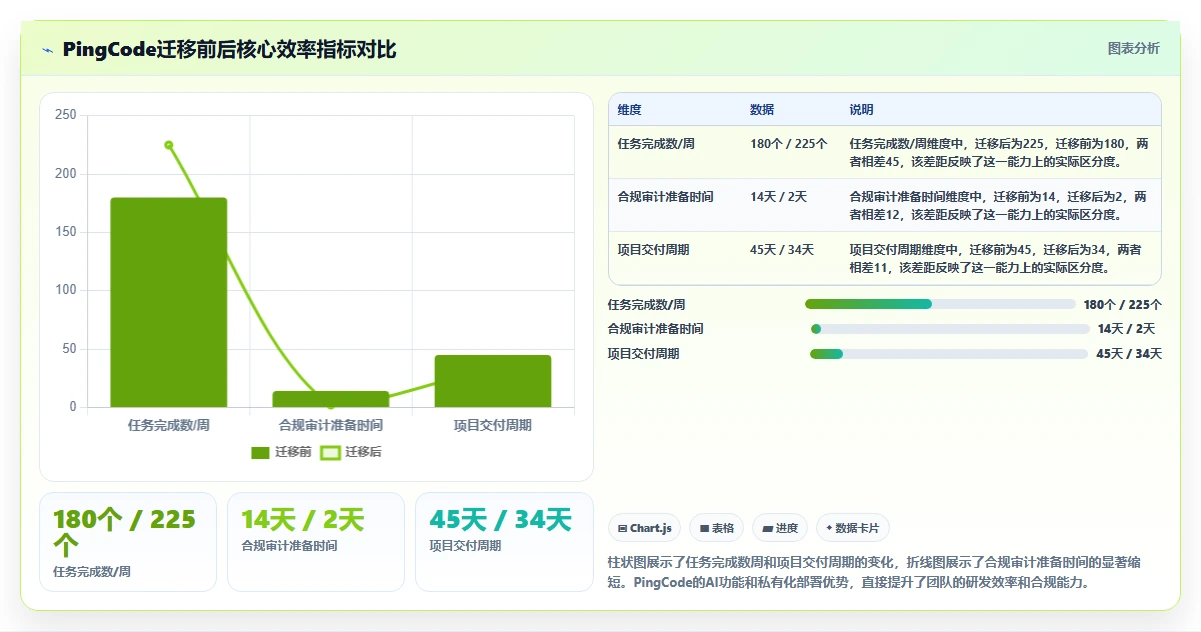
Task: Open the 45天 / 34天 data card
Action: coord(504,542)
